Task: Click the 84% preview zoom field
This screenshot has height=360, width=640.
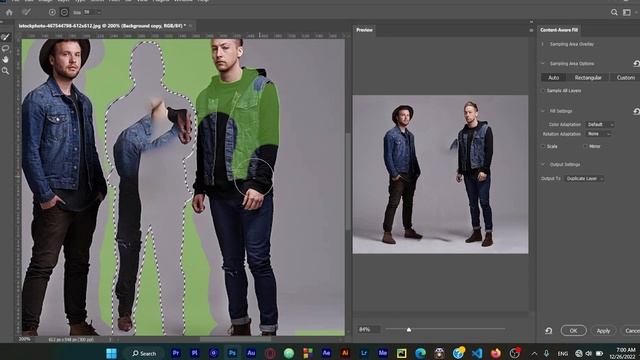Action: tap(369, 329)
